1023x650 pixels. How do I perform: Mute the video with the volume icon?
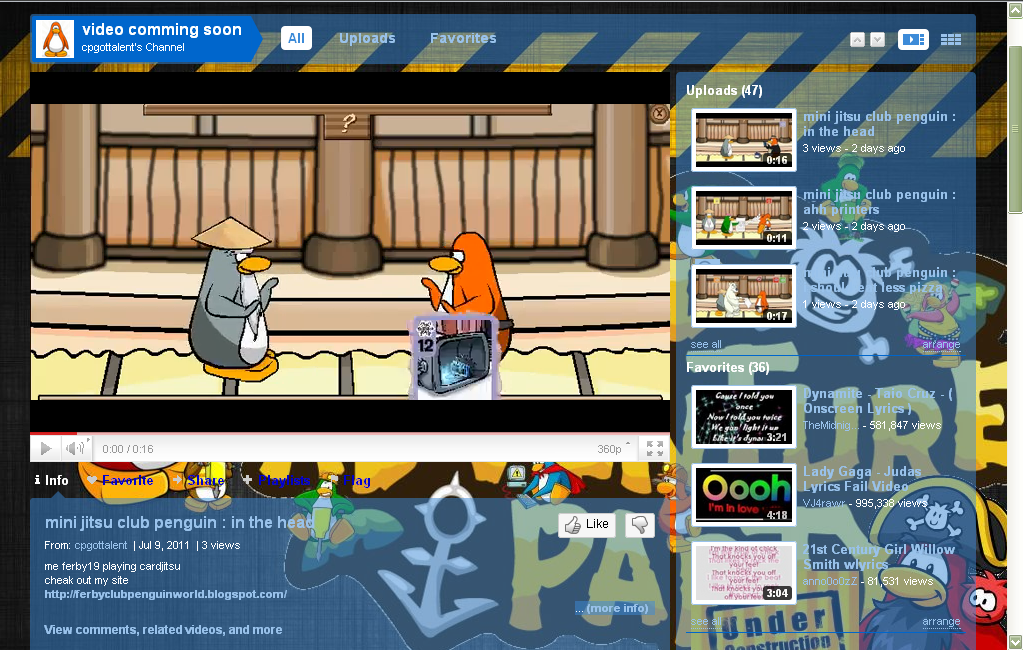click(x=76, y=448)
